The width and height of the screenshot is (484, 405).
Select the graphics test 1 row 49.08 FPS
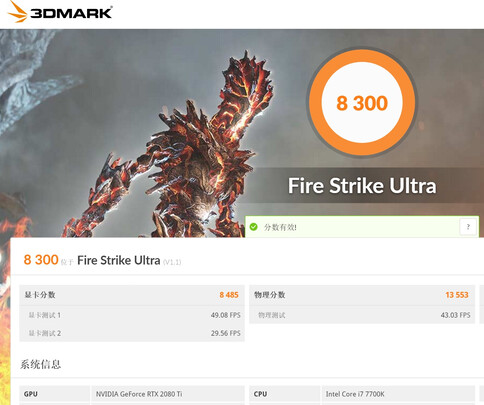pyautogui.click(x=132, y=315)
